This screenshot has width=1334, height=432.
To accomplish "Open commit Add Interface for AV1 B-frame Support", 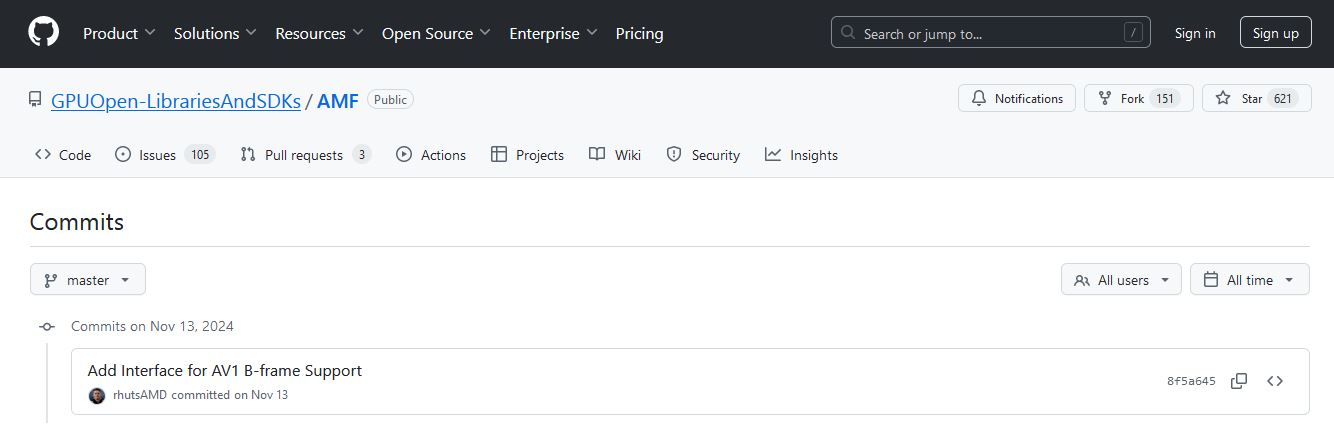I will pos(225,371).
